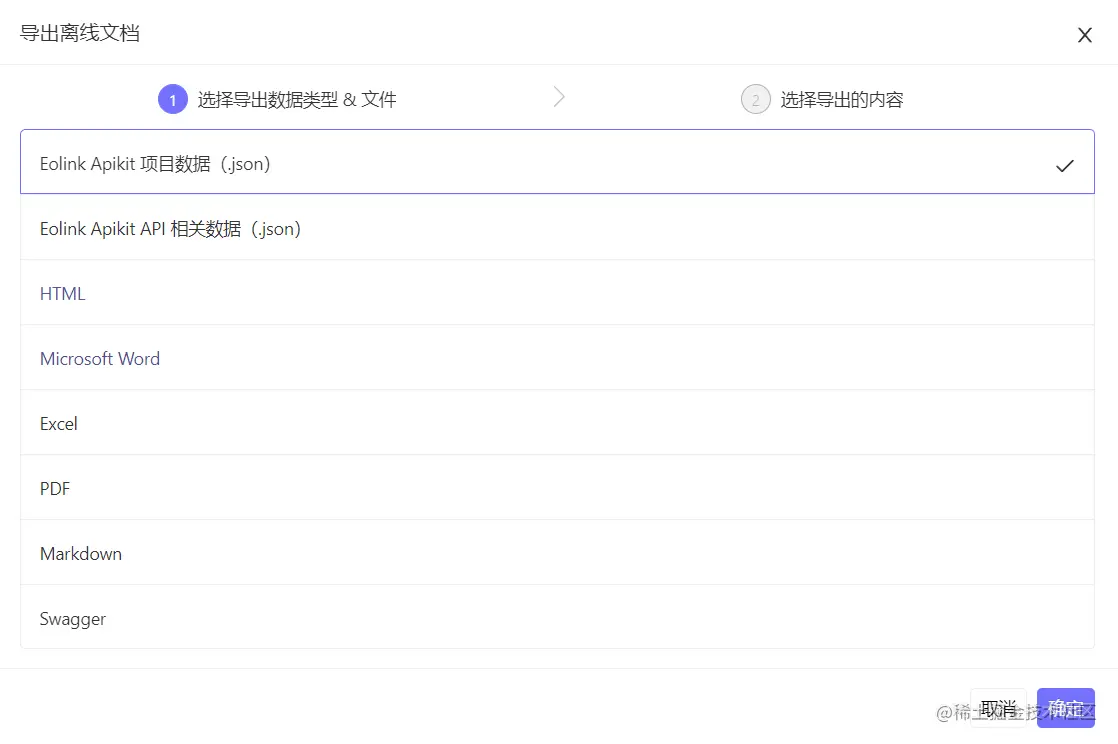Select Eolink Apikit 项目数据 (.json) option
This screenshot has width=1118, height=744.
(x=557, y=162)
